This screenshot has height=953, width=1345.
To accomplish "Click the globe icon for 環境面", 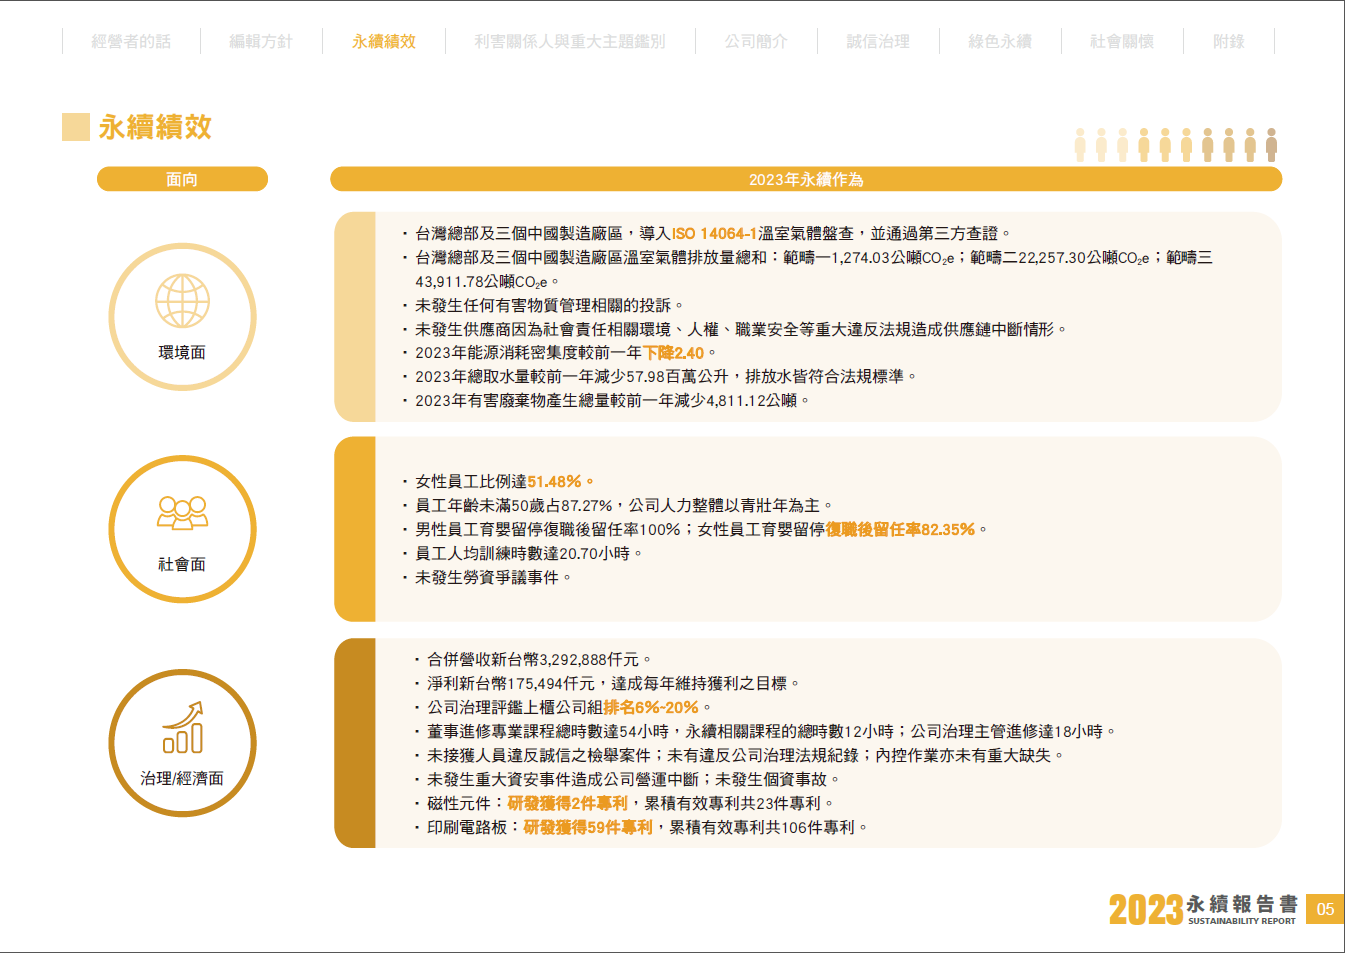I will click(x=182, y=301).
